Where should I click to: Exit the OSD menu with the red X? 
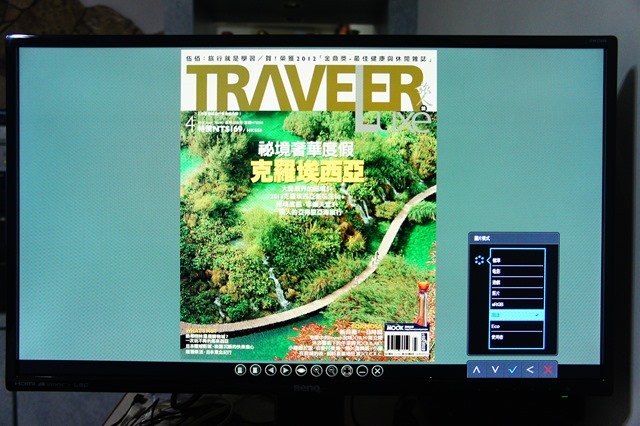548,370
